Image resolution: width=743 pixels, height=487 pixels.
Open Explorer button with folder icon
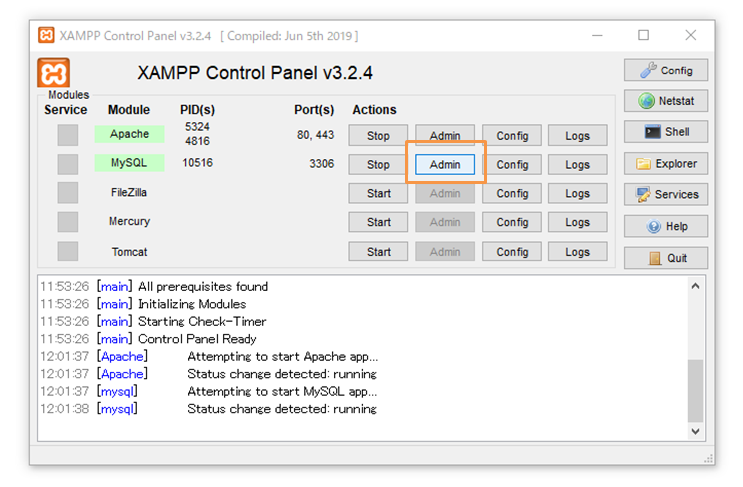pyautogui.click(x=666, y=163)
